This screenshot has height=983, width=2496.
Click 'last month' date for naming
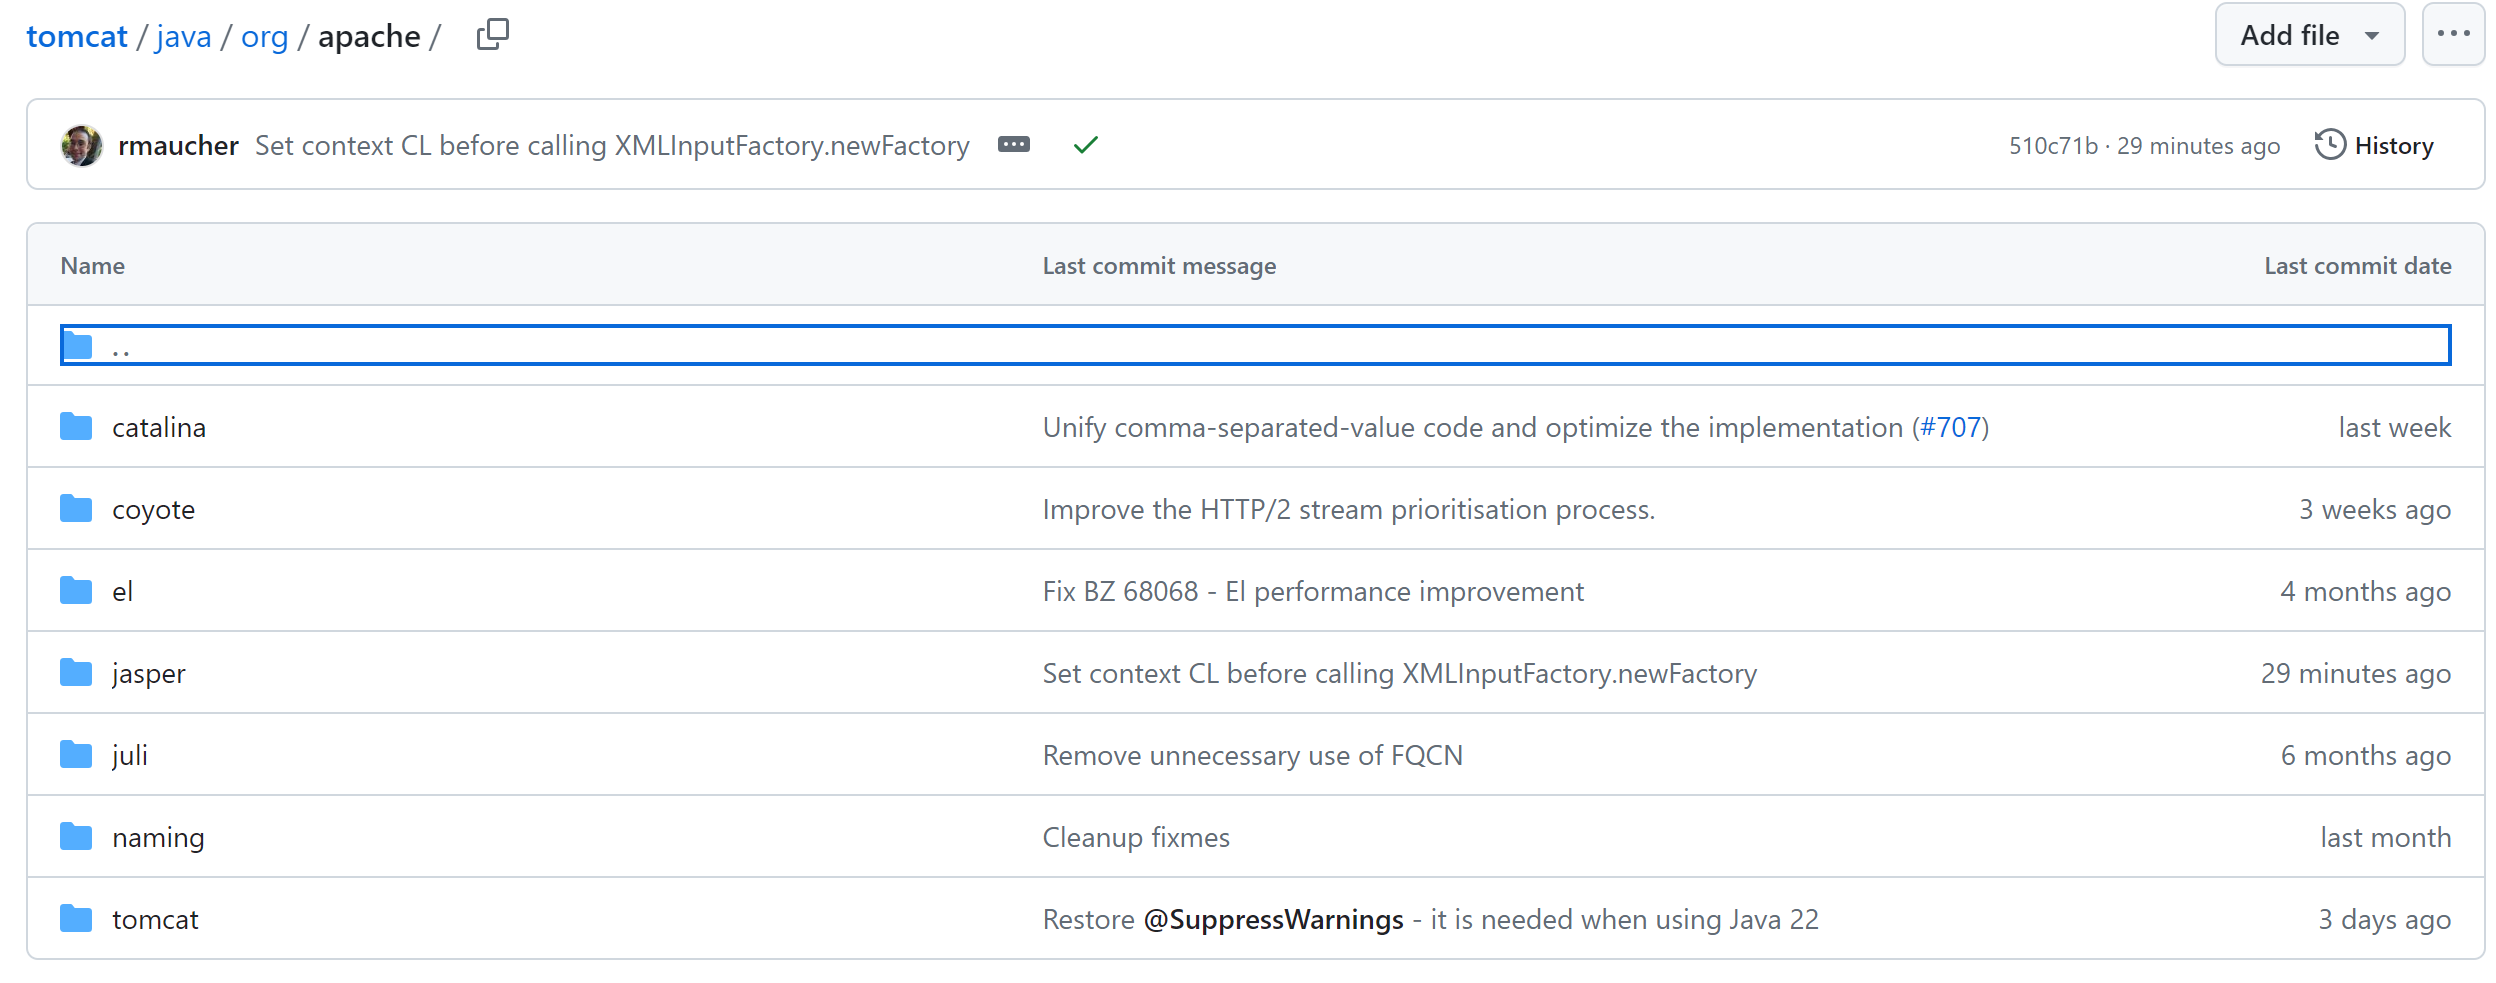click(2385, 838)
